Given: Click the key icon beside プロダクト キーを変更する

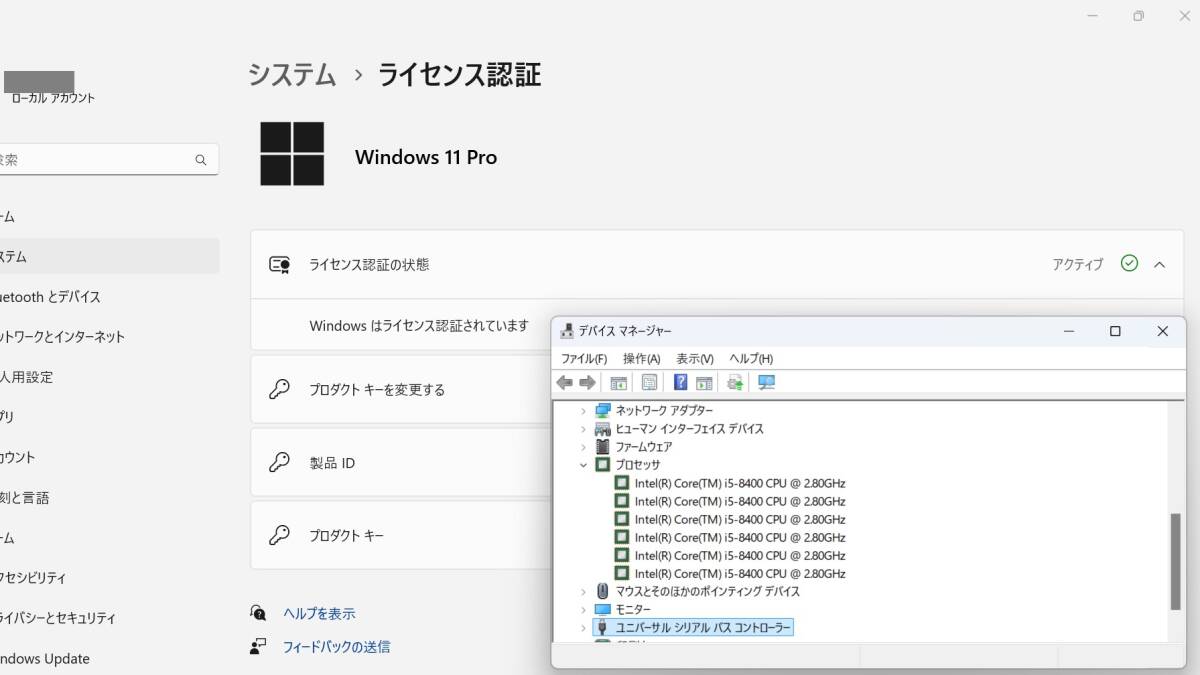Looking at the screenshot, I should [280, 390].
